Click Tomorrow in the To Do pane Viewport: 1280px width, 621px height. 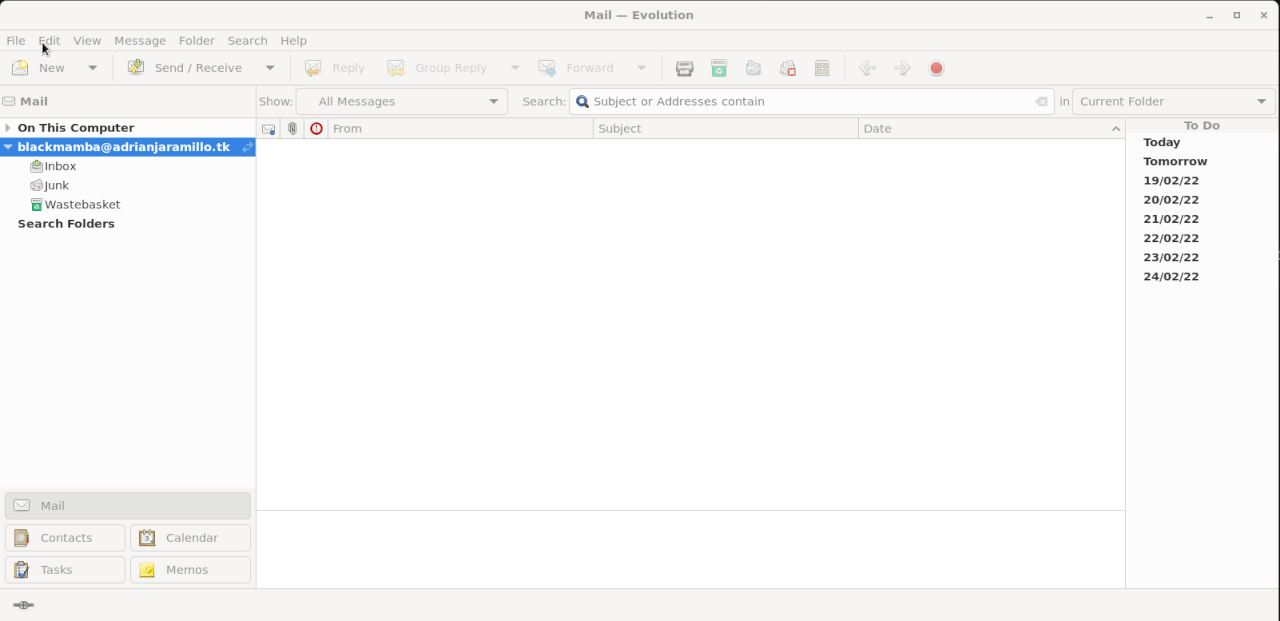click(x=1175, y=161)
